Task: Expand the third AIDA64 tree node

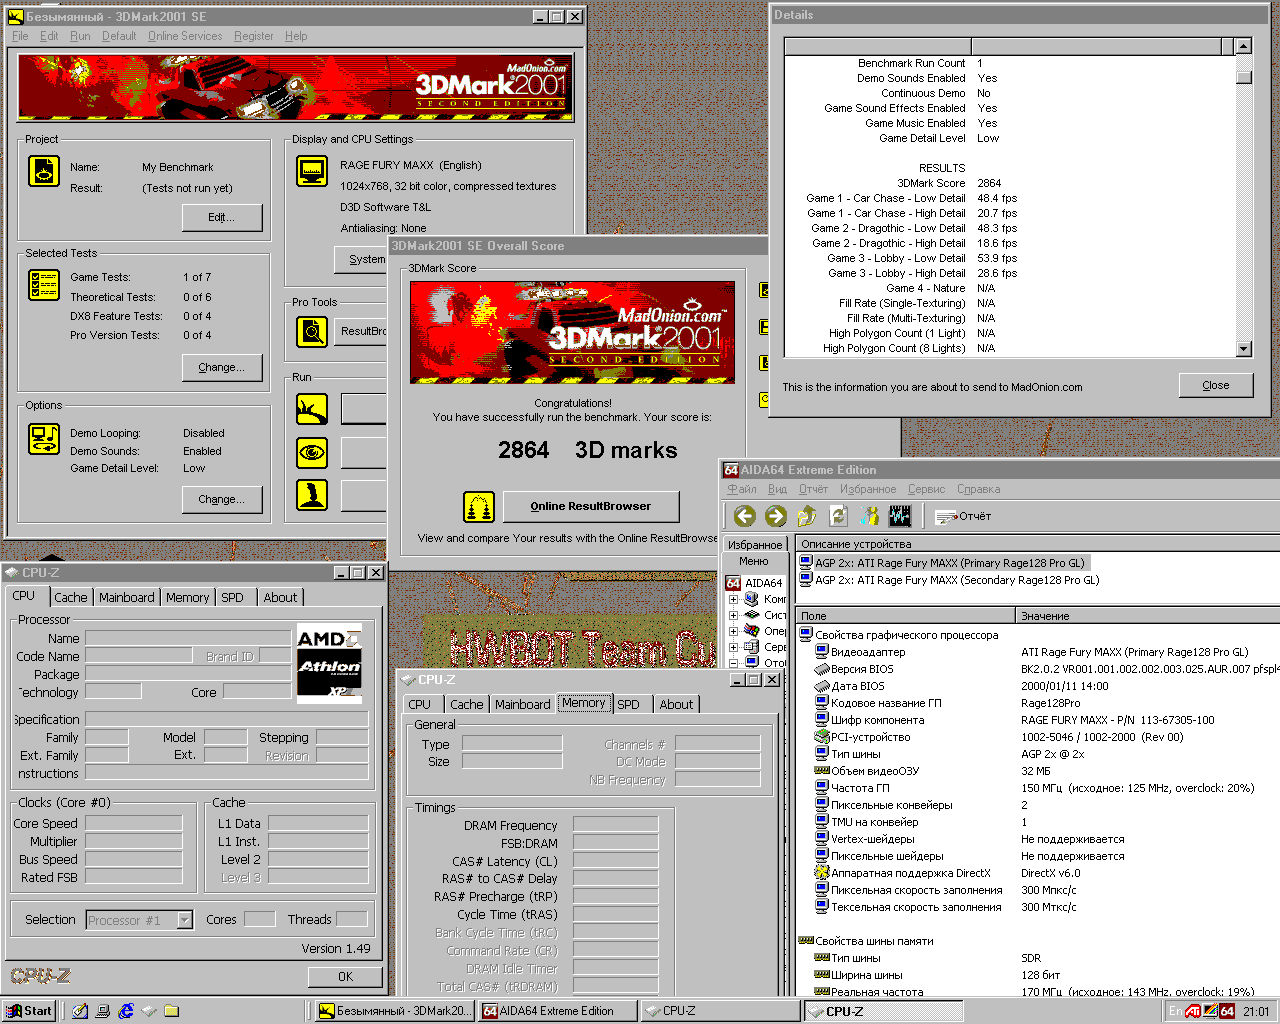Action: click(x=733, y=632)
